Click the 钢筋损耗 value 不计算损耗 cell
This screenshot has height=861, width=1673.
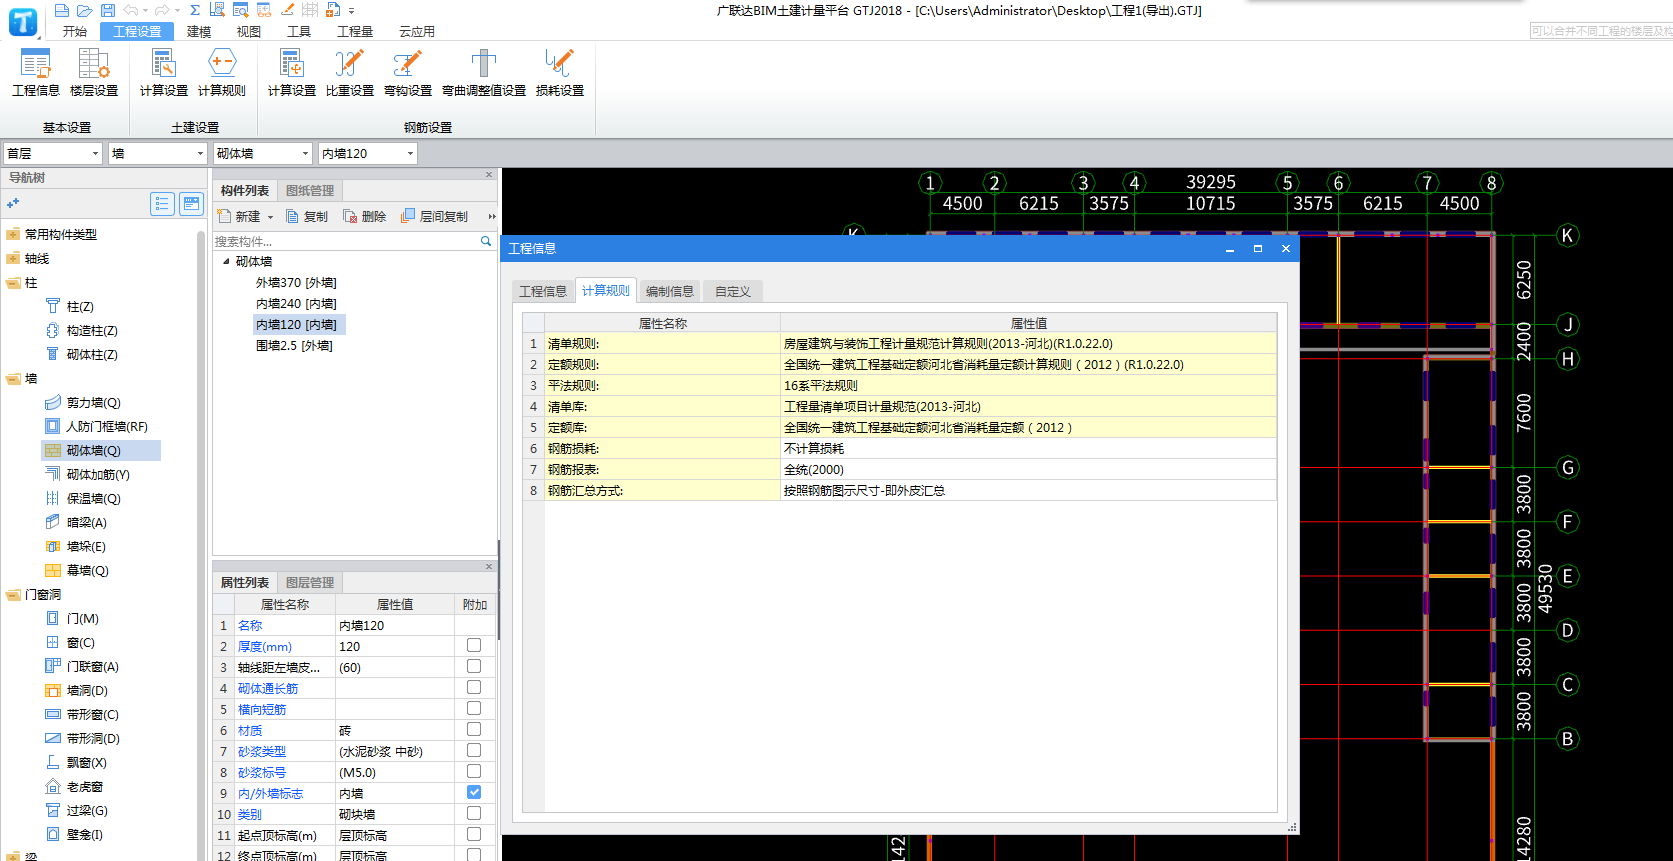tap(1028, 448)
